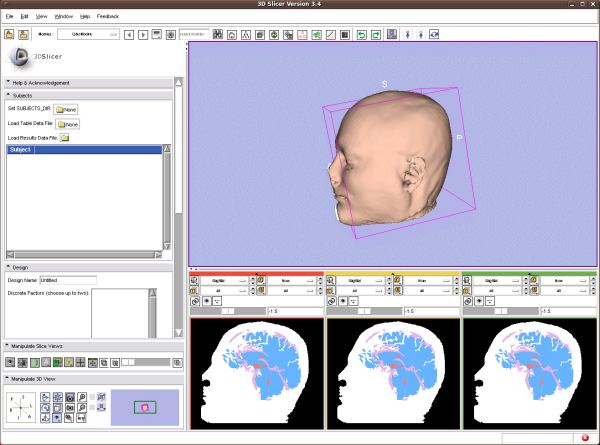Click the 3D view navigation thumbnail
The width and height of the screenshot is (600, 445).
[x=145, y=408]
